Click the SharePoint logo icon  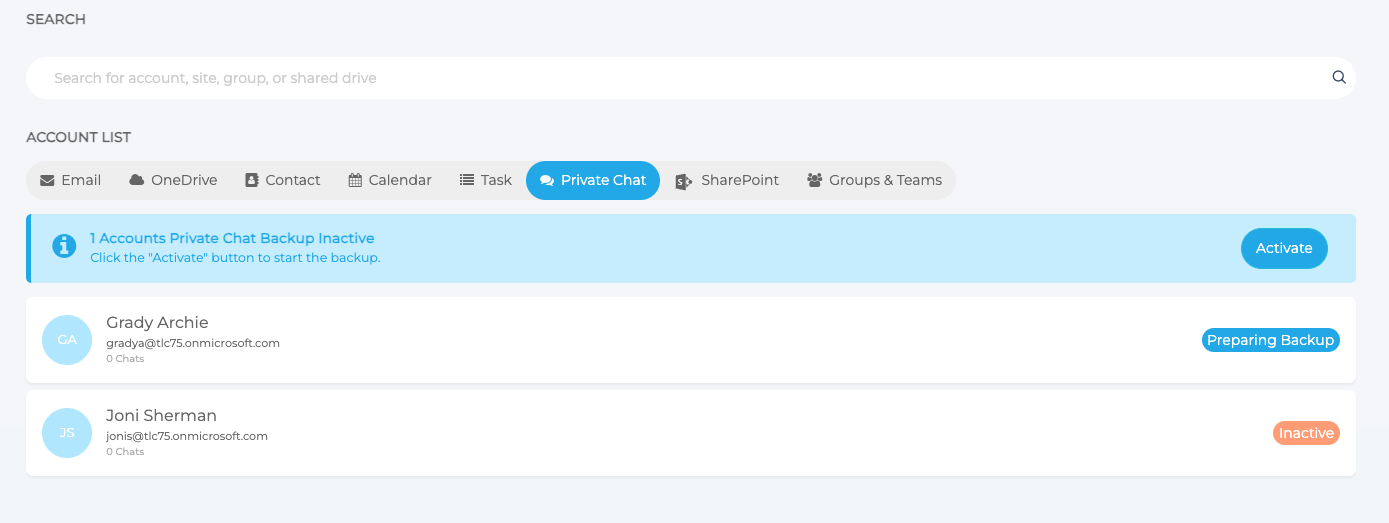684,181
